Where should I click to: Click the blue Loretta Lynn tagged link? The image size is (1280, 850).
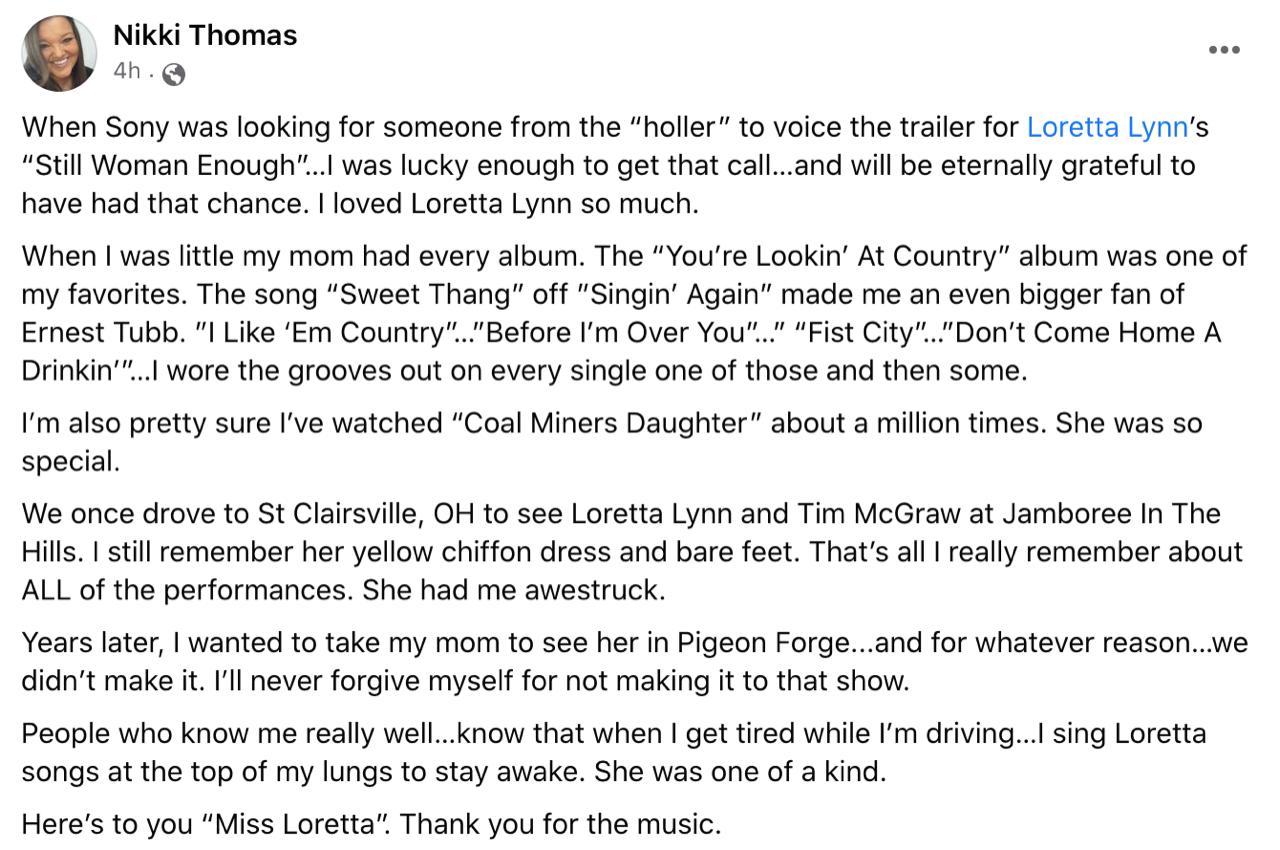tap(1107, 128)
